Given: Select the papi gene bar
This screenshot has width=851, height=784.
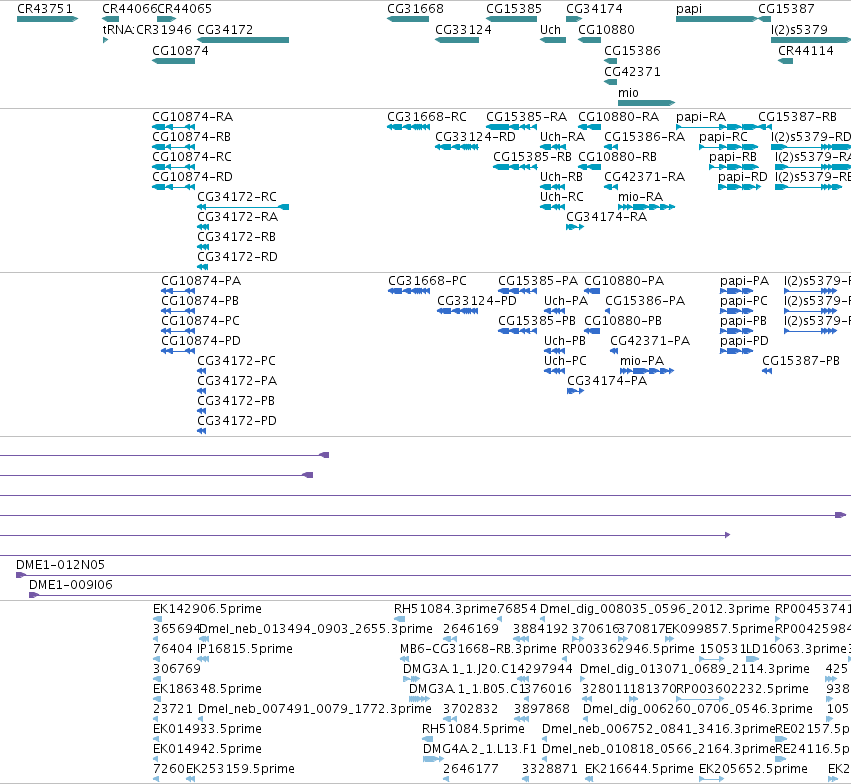Looking at the screenshot, I should 716,19.
